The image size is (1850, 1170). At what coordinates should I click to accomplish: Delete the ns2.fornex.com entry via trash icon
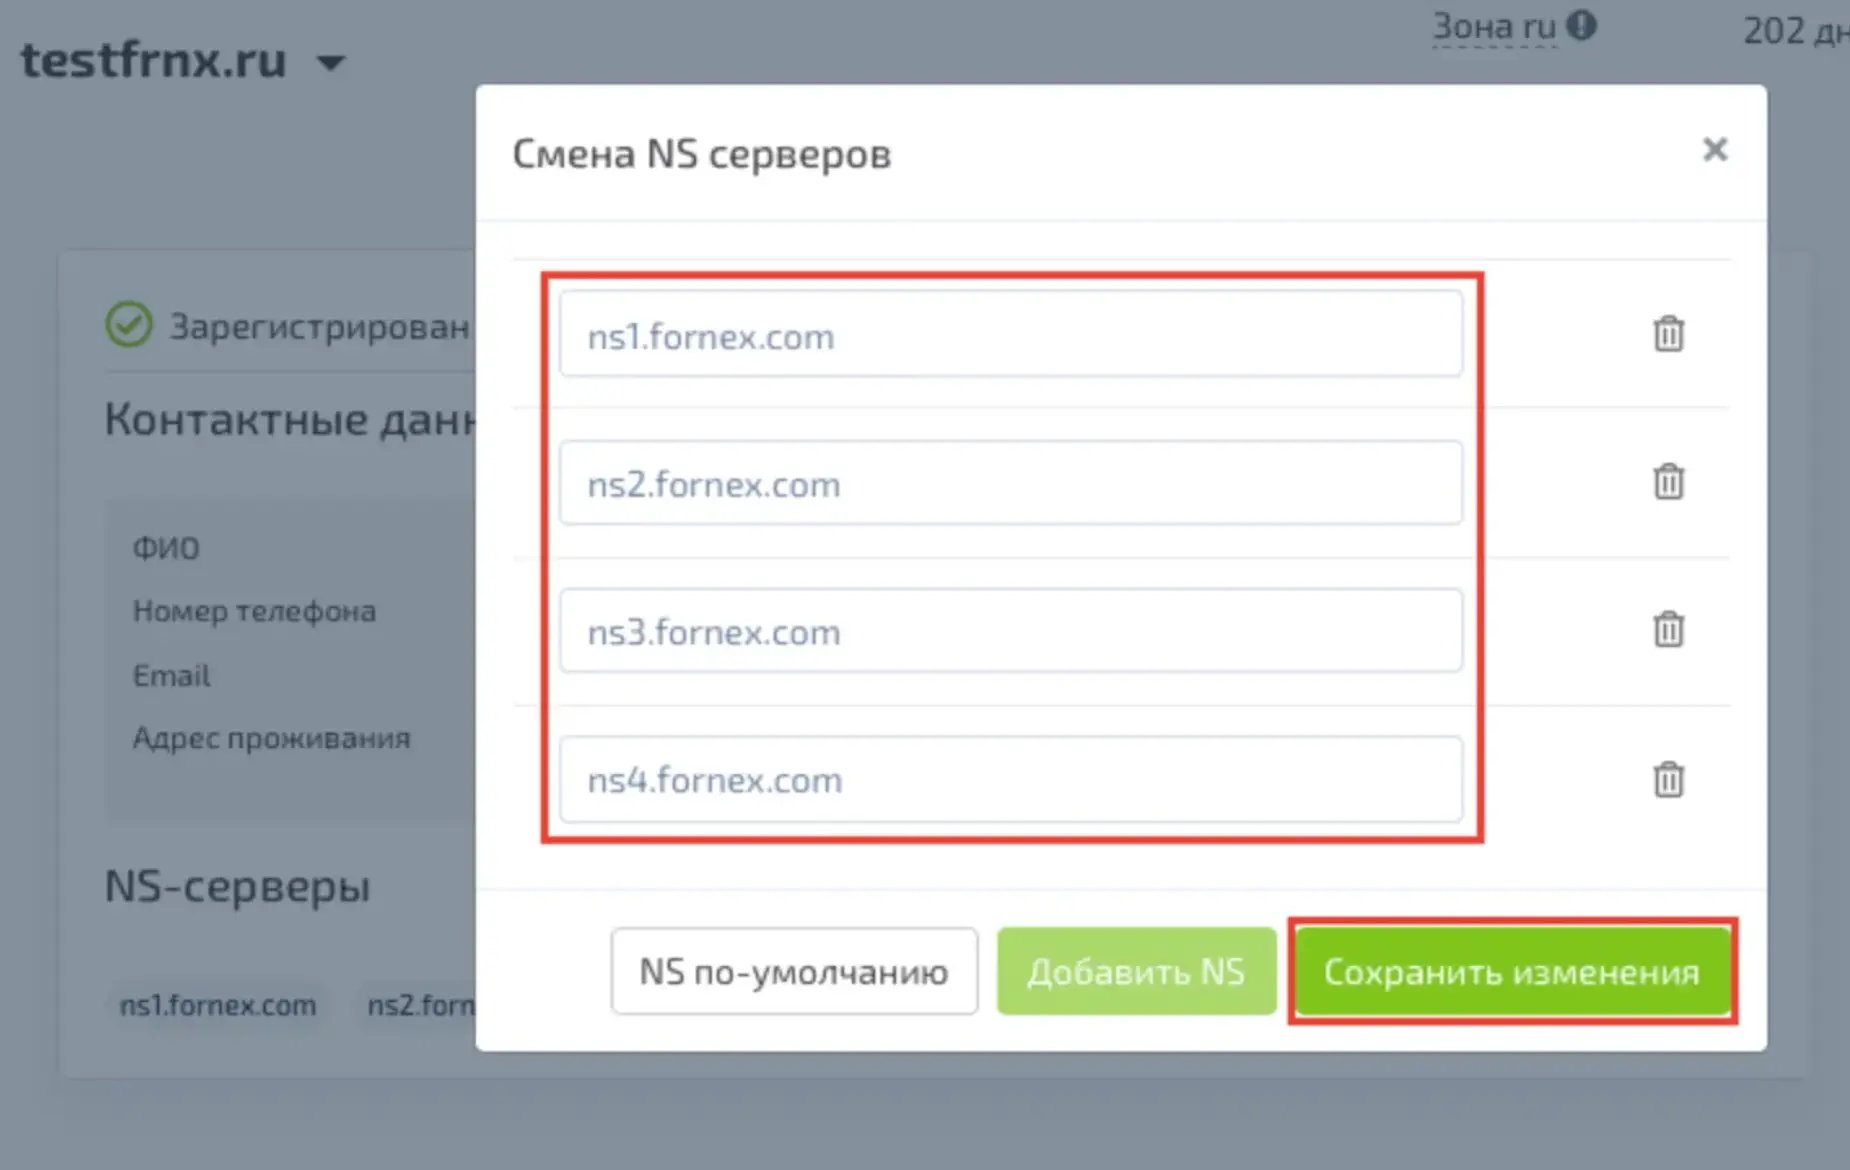click(x=1667, y=482)
